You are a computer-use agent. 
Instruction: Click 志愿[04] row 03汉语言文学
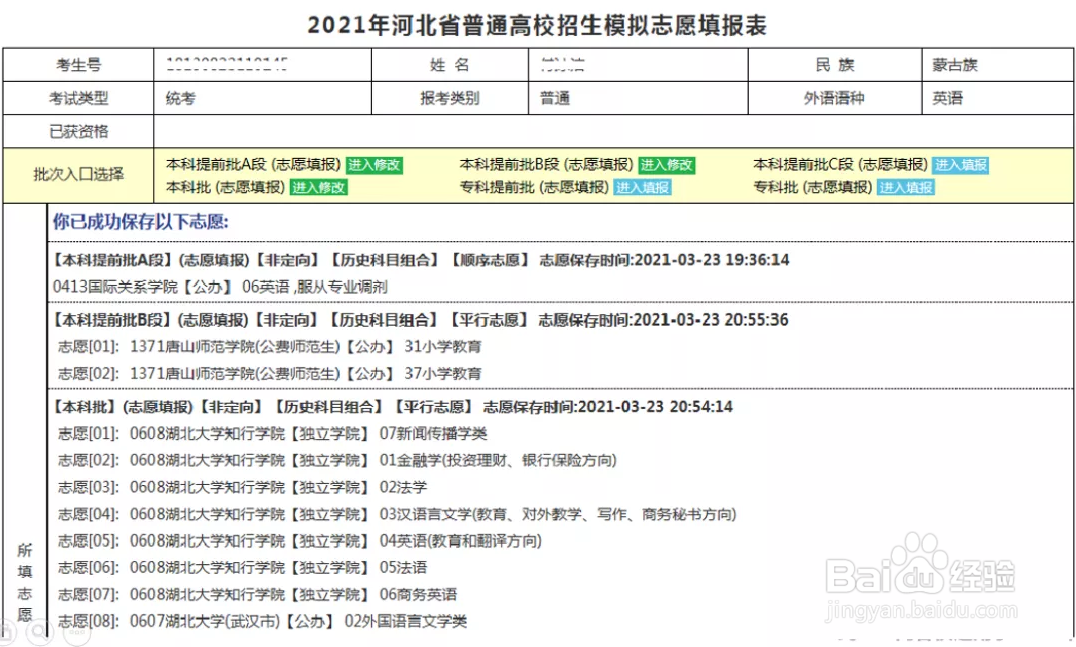(397, 514)
